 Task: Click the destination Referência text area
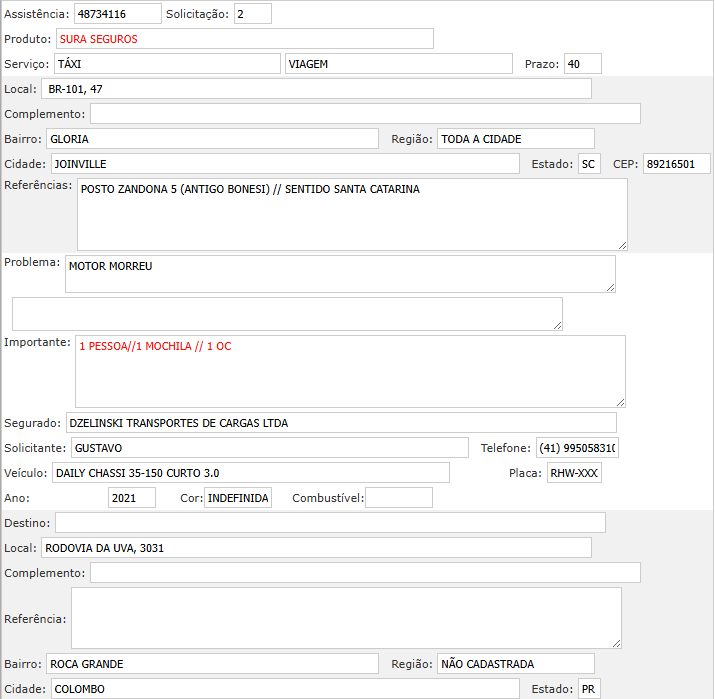pyautogui.click(x=347, y=618)
